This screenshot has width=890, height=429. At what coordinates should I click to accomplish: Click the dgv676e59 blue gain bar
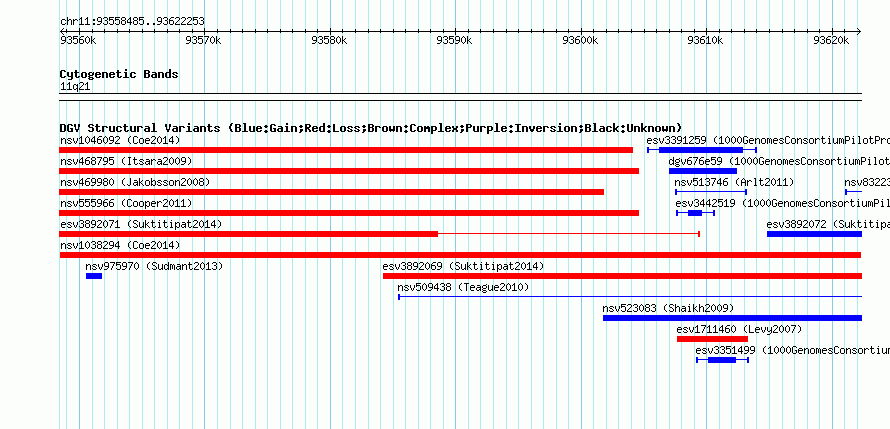pyautogui.click(x=703, y=171)
